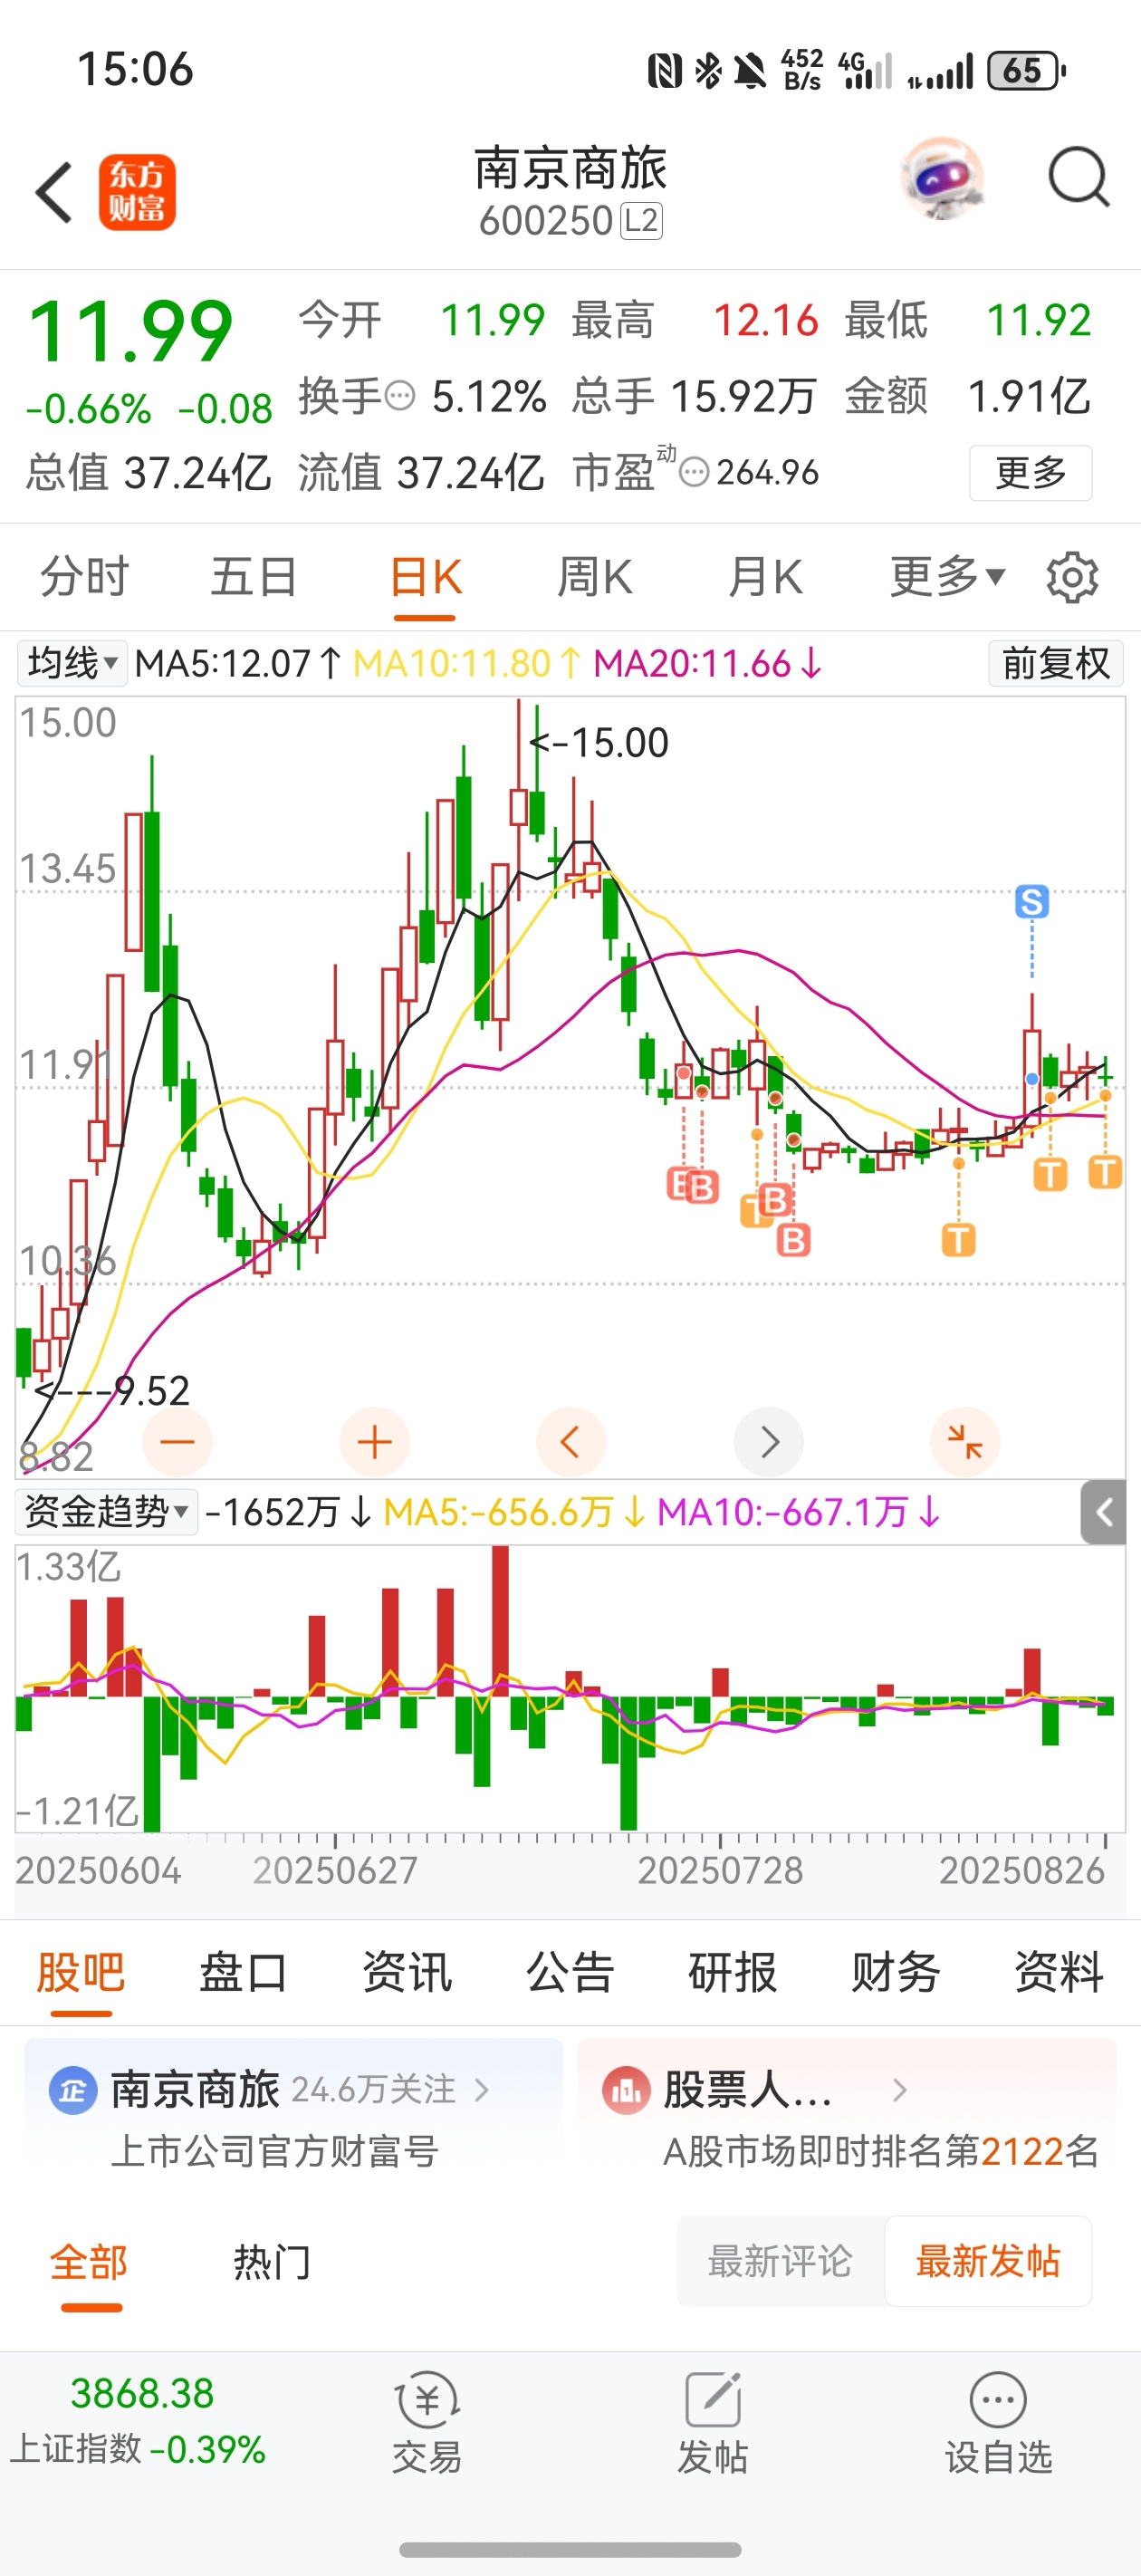This screenshot has height=2576, width=1141.
Task: Tap the collapse fullscreen arrows icon
Action: click(x=965, y=1441)
